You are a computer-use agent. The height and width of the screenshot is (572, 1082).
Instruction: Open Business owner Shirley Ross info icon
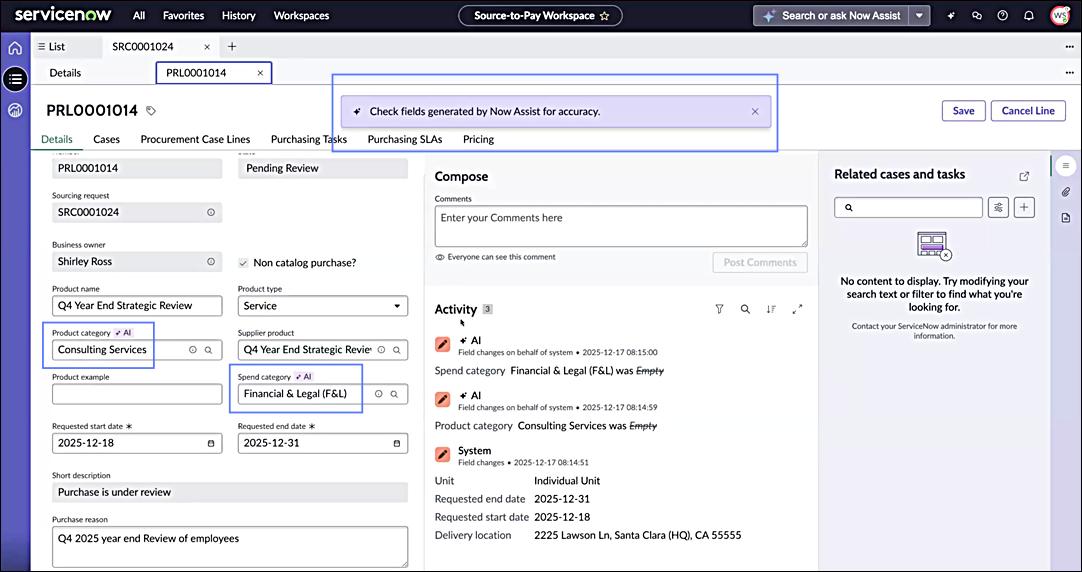pos(211,262)
